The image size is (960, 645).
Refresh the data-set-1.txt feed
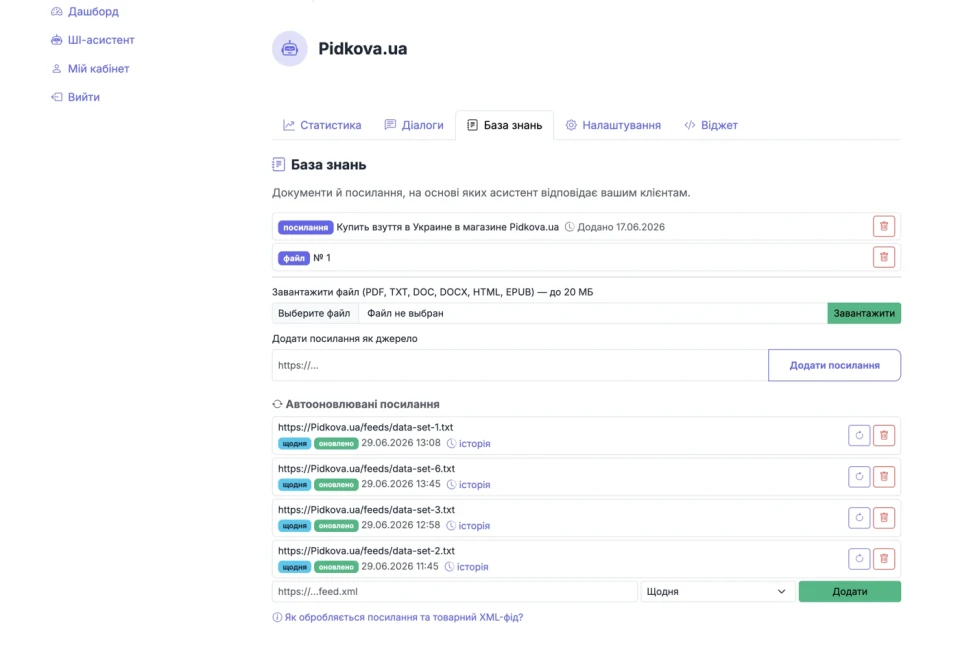coord(859,435)
